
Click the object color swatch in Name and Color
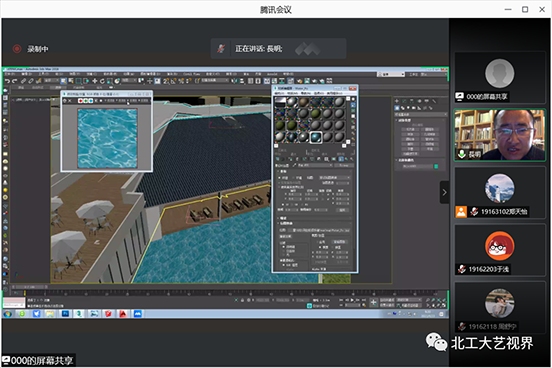tap(436, 166)
